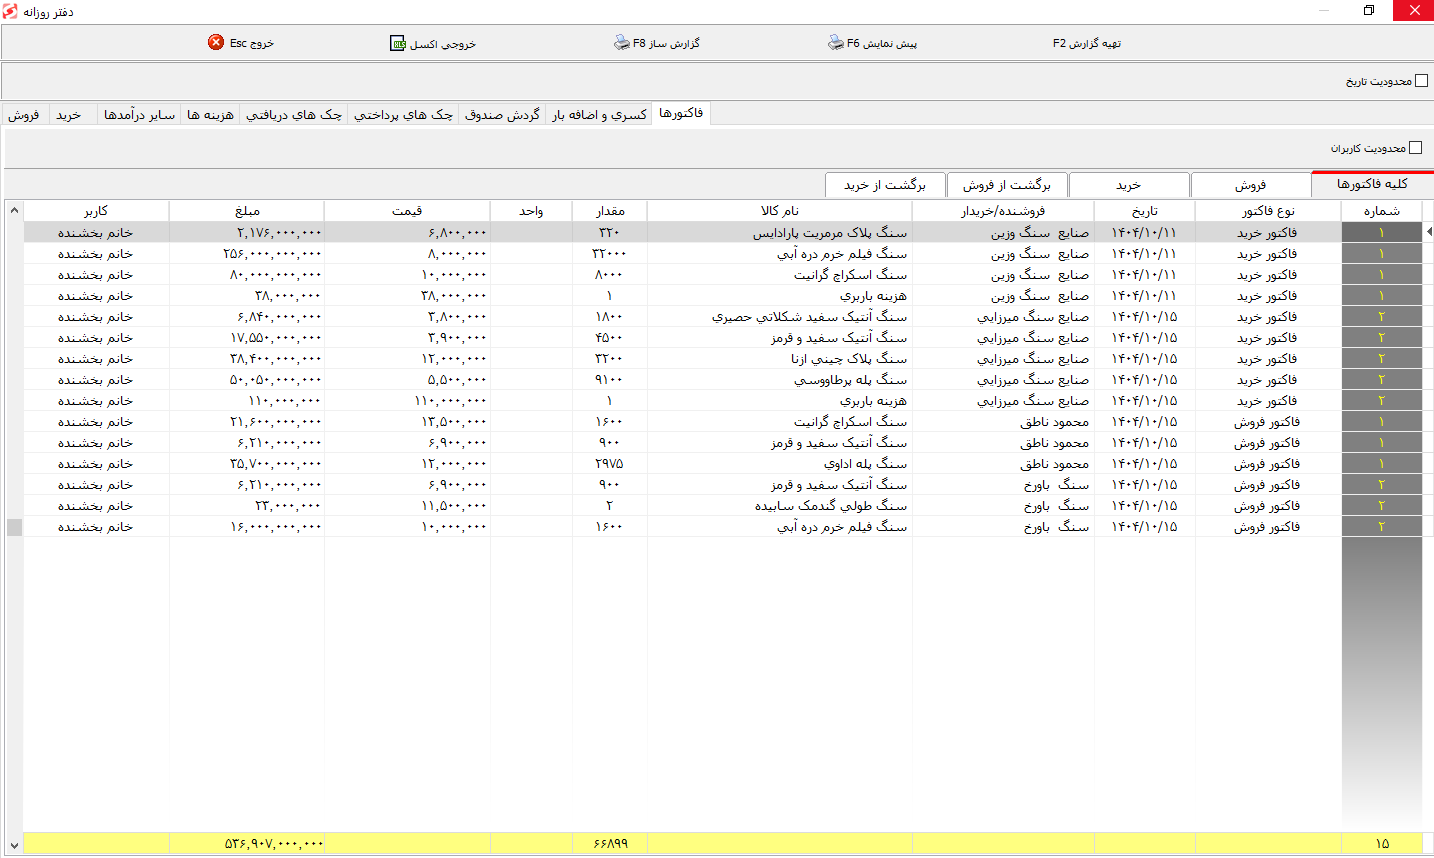The width and height of the screenshot is (1434, 858).
Task: Click the فروشنده/خریدار column header
Action: pos(1003,211)
